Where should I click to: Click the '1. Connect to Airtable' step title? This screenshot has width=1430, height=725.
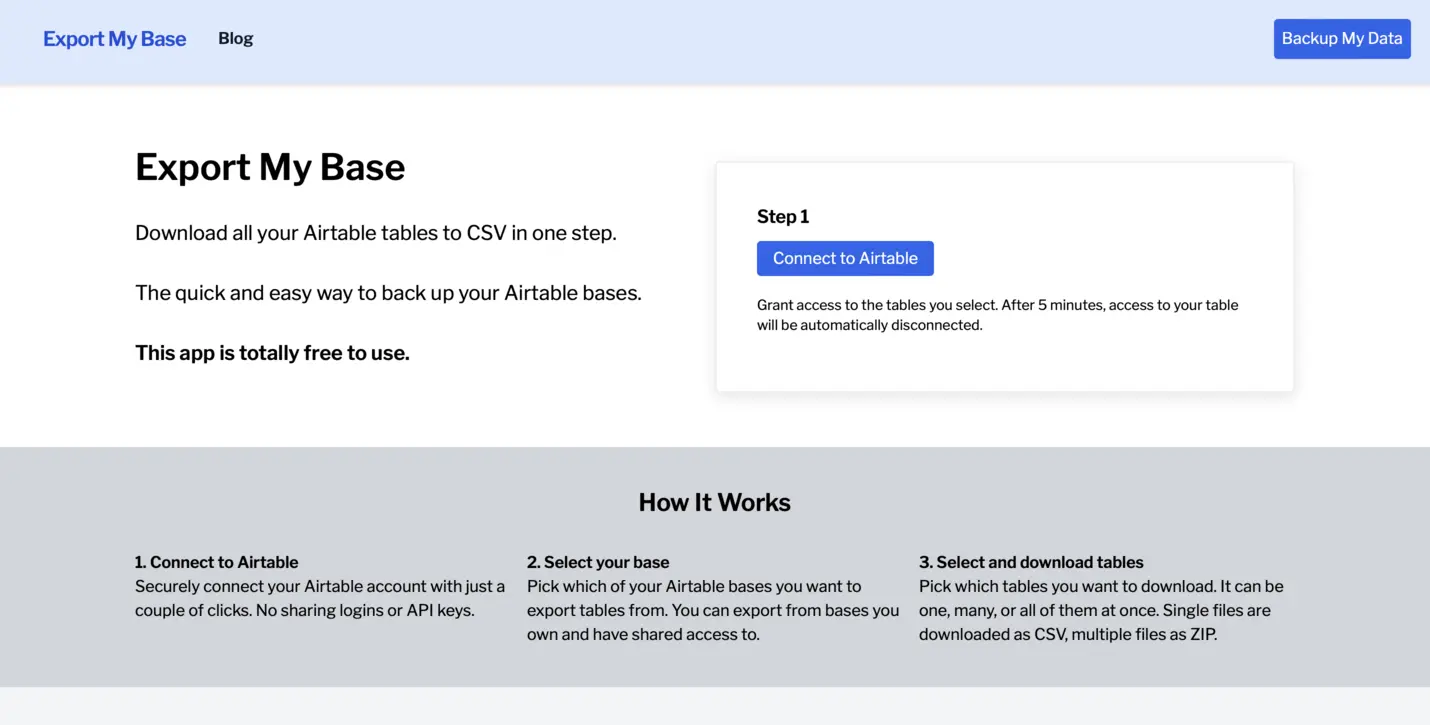click(217, 562)
